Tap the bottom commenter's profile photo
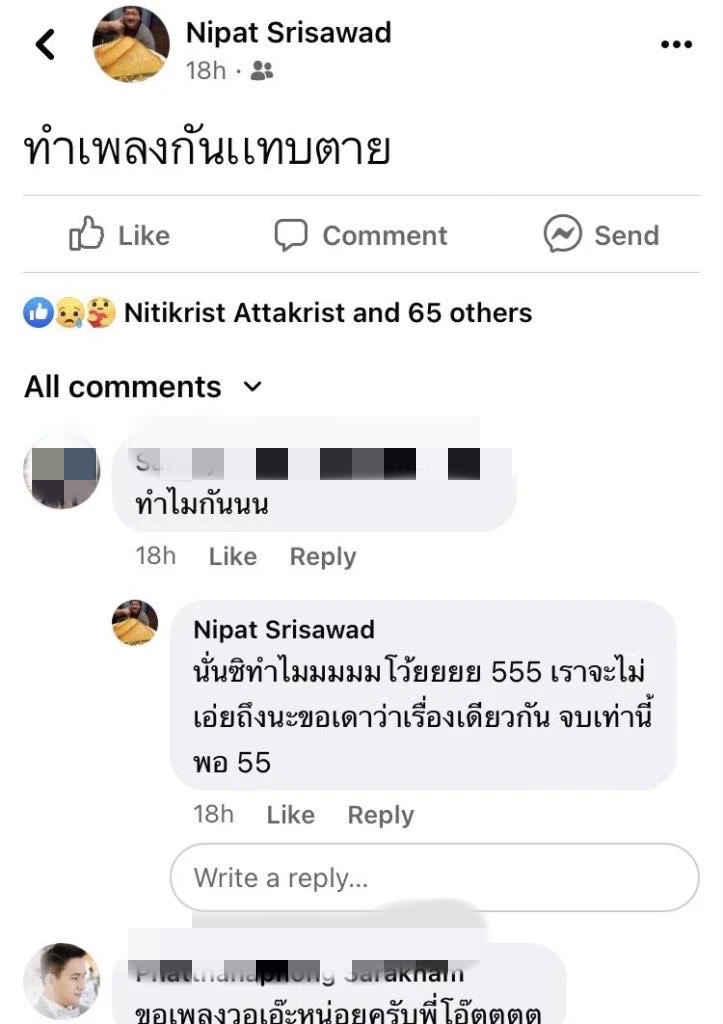This screenshot has width=723, height=1024. pyautogui.click(x=62, y=980)
